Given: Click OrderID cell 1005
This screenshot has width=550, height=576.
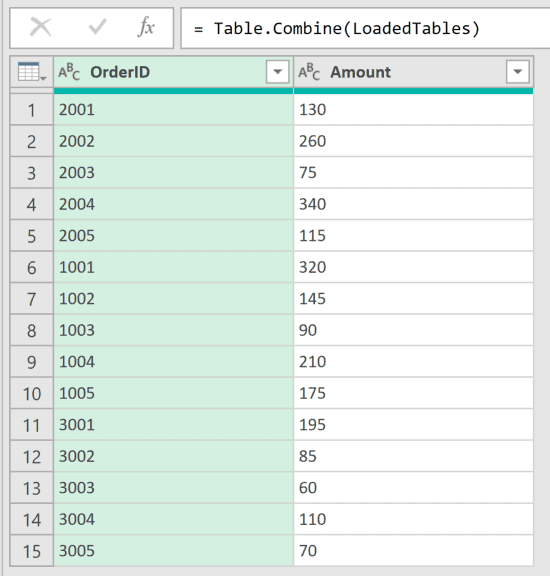Looking at the screenshot, I should point(173,393).
